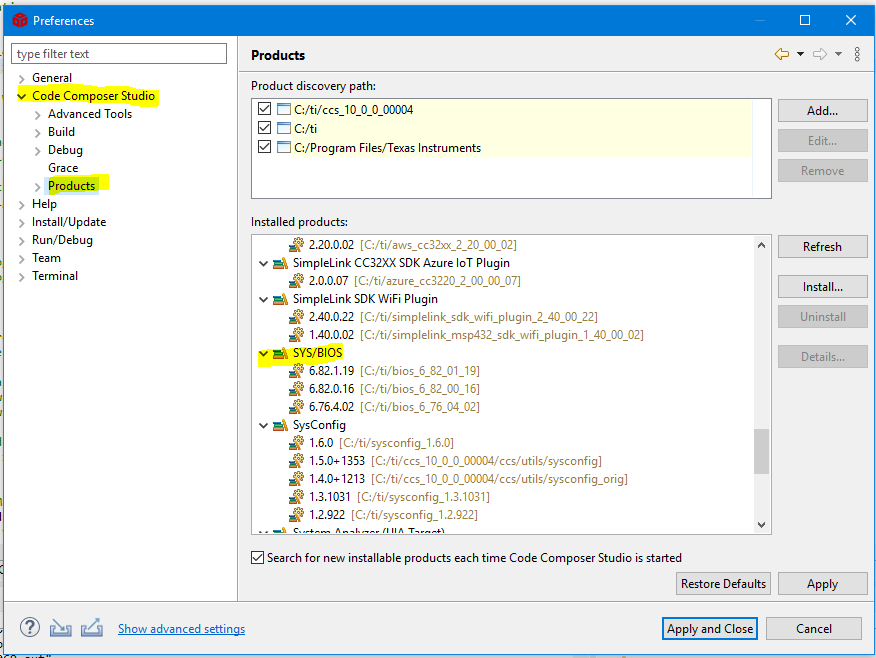Viewport: 876px width, 658px height.
Task: Click the installed products scrollbar thumb
Action: click(x=761, y=451)
